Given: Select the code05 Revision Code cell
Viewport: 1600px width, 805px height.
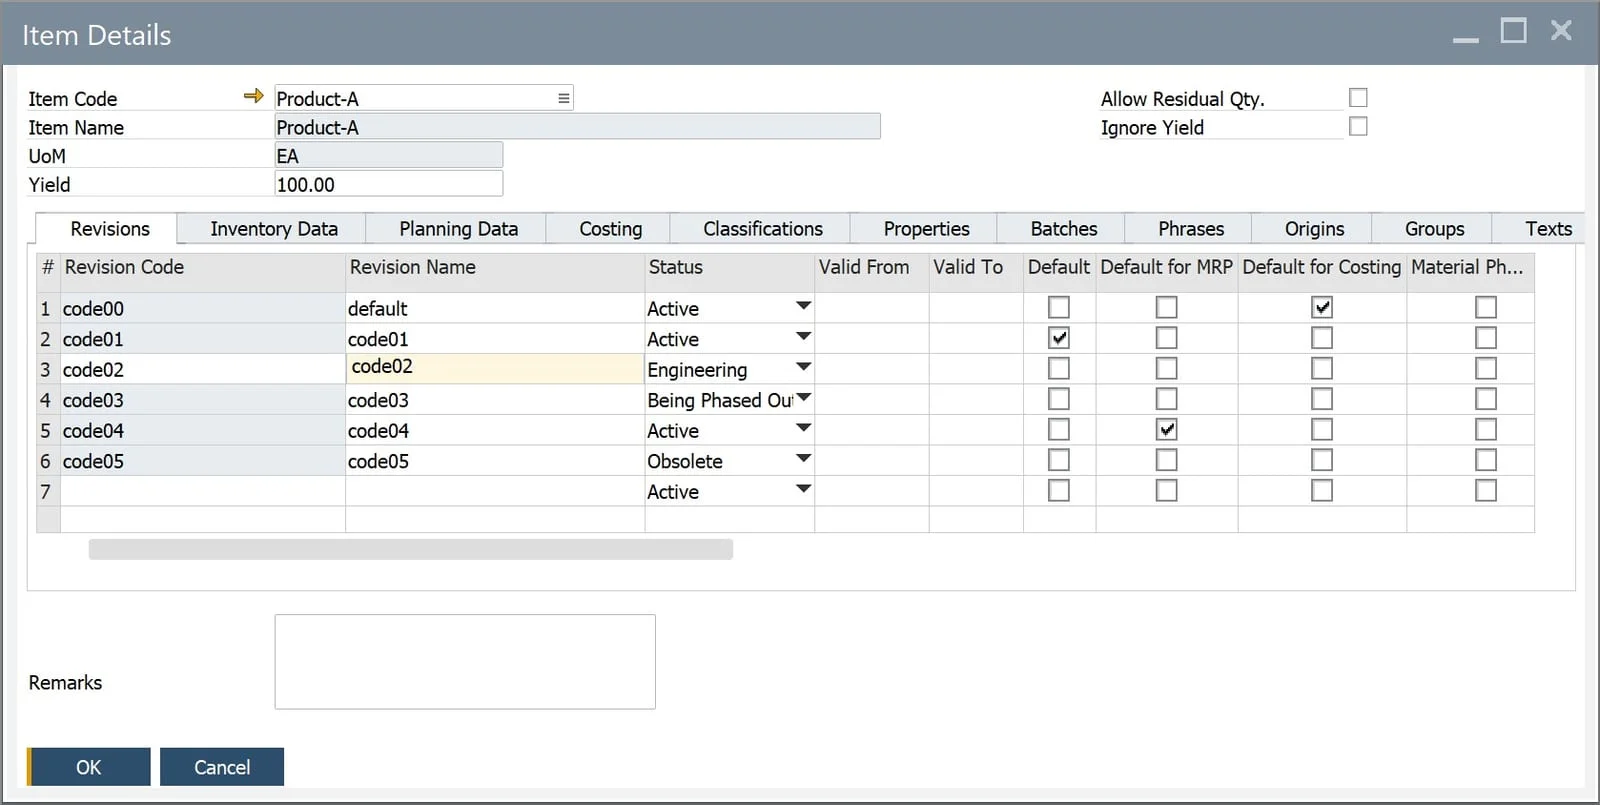Looking at the screenshot, I should [x=203, y=461].
